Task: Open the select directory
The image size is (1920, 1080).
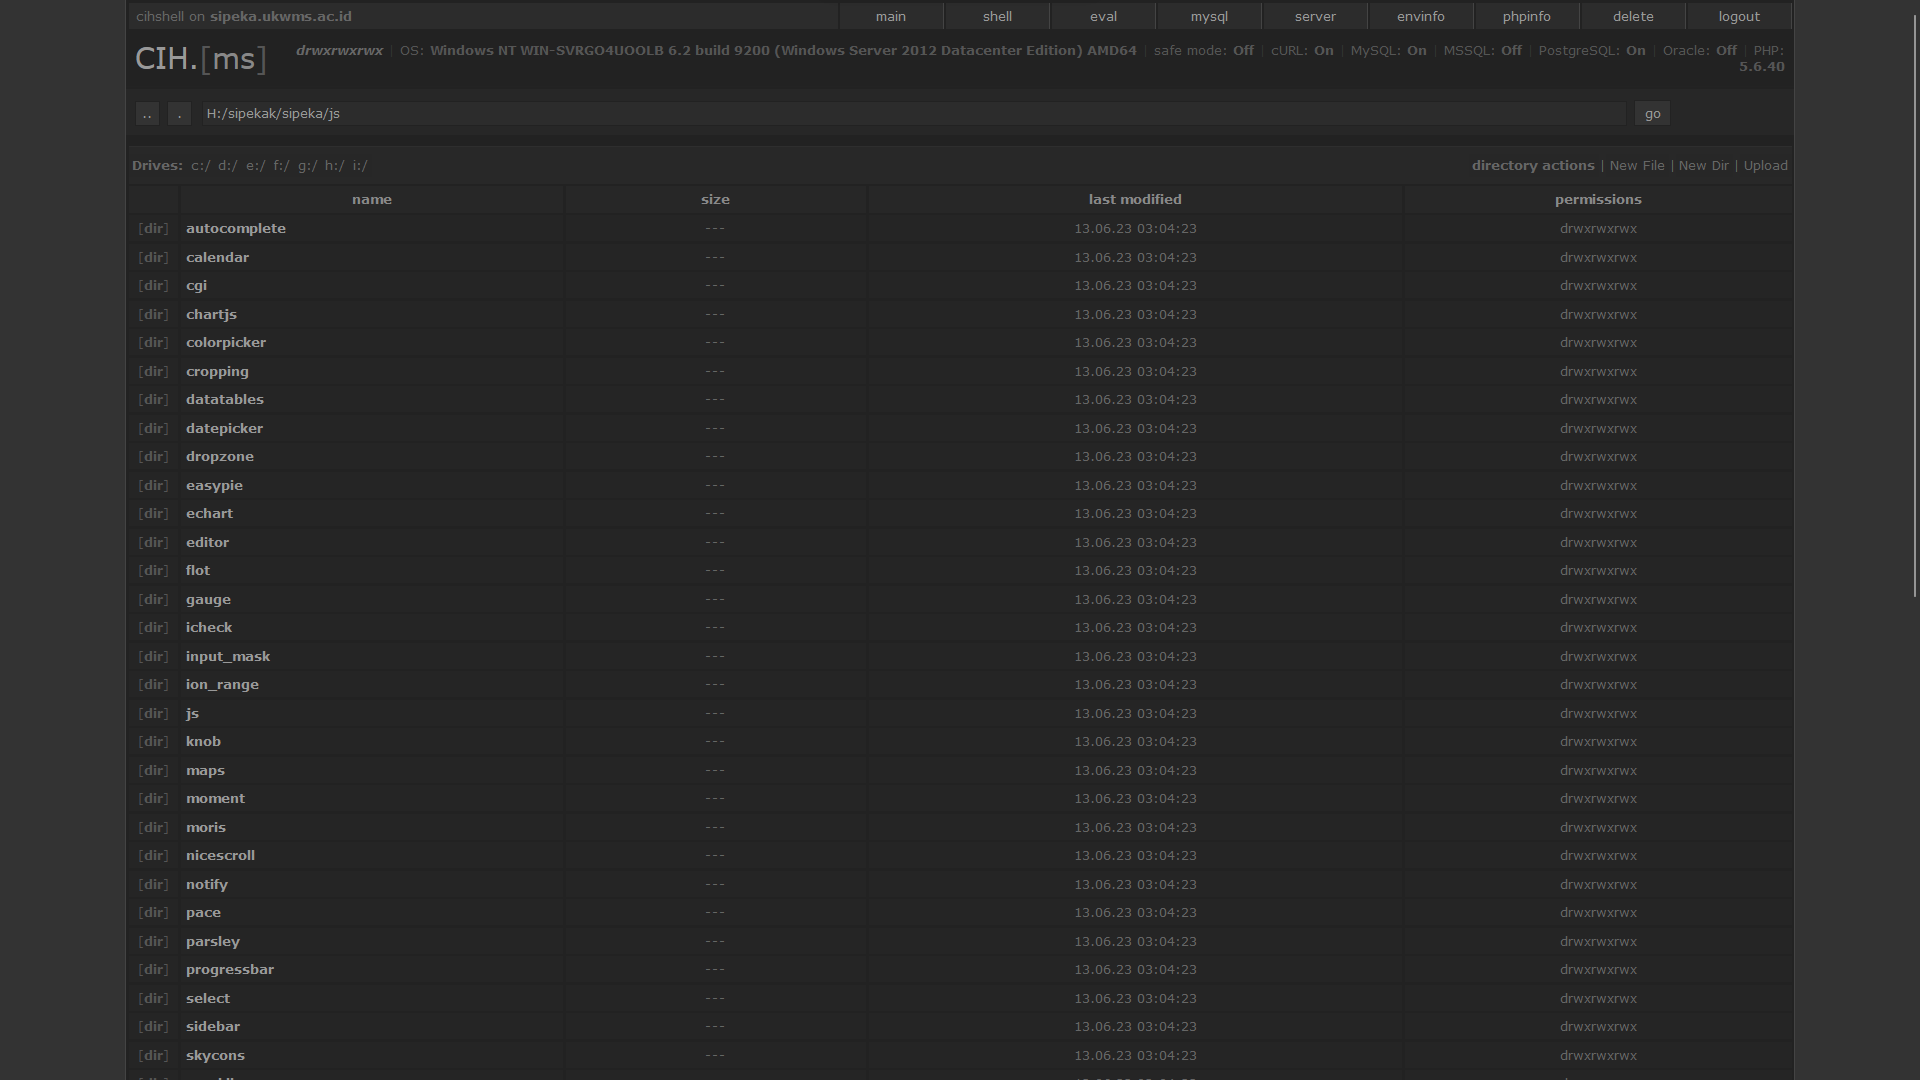Action: (x=208, y=999)
